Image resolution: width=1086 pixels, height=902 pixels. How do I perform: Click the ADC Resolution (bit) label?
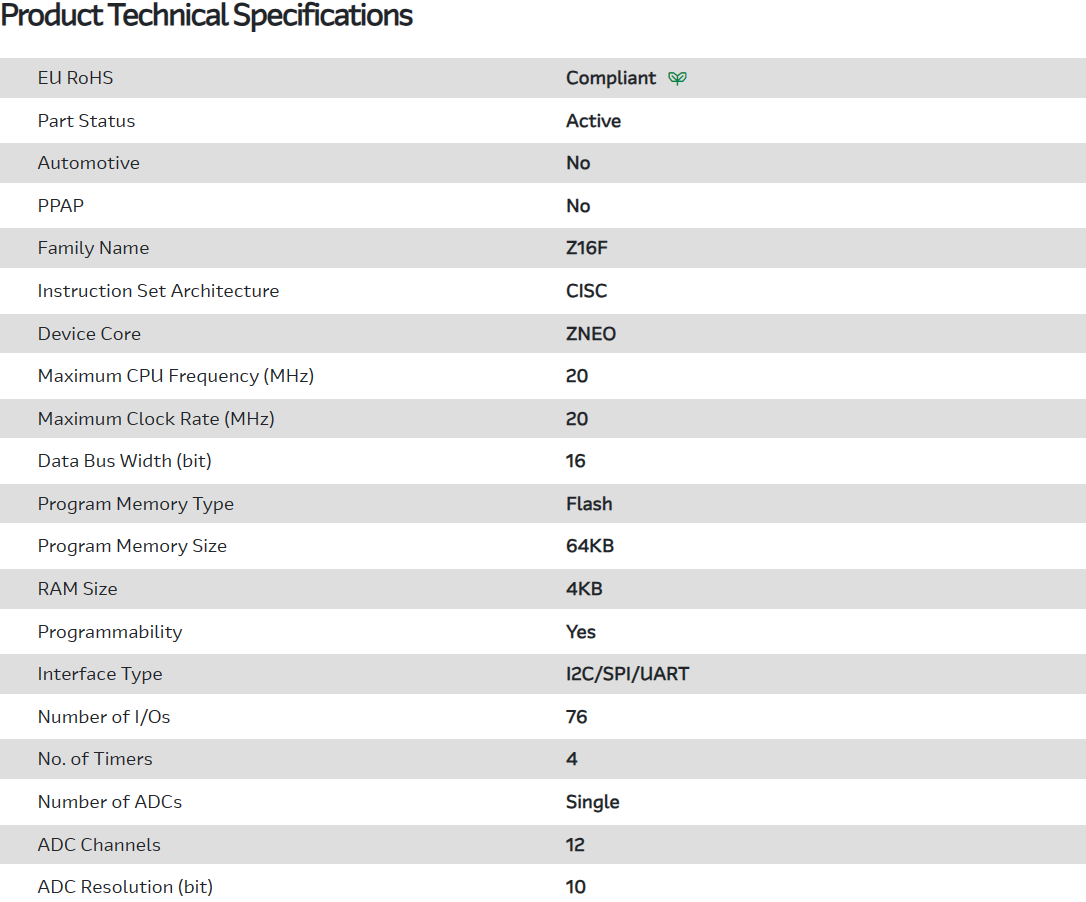(125, 887)
